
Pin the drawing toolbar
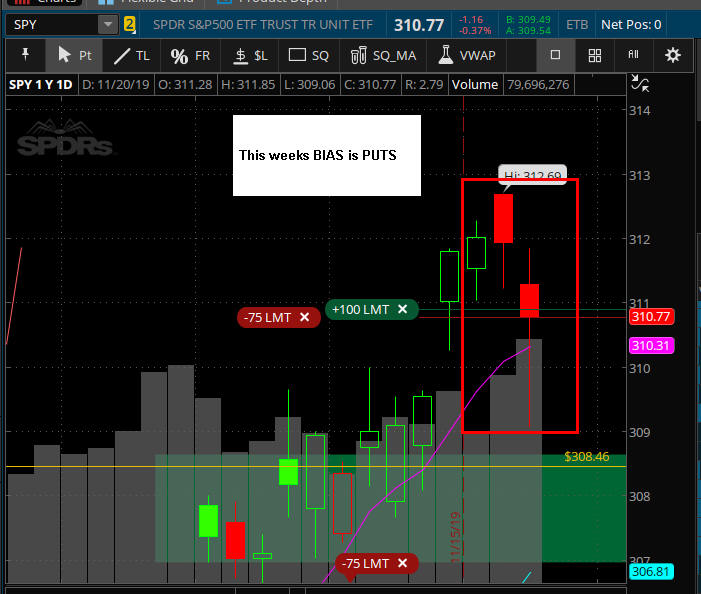[25, 55]
